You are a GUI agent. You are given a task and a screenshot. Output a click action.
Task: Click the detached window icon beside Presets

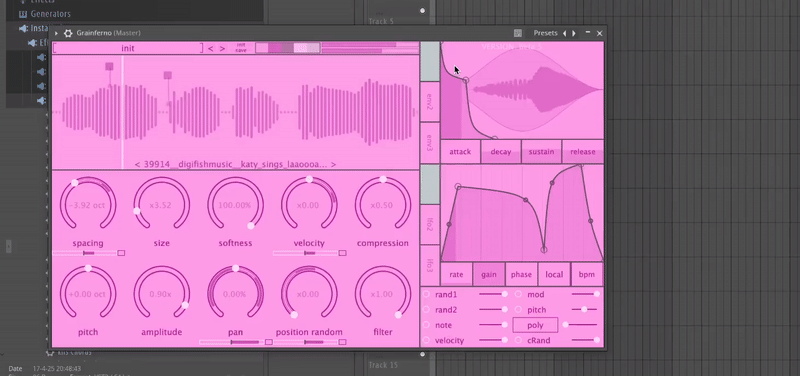coord(518,33)
